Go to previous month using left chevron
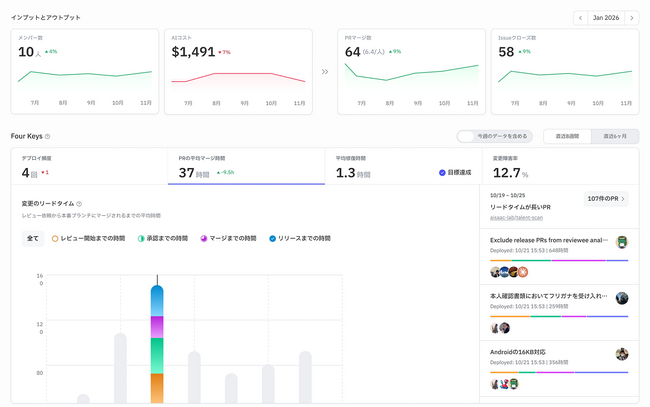 pos(581,18)
